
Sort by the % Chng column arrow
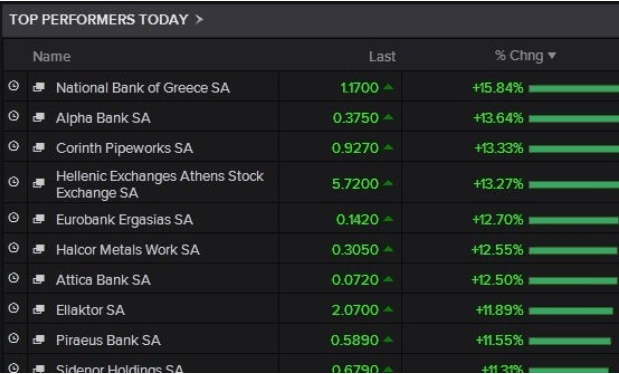point(552,56)
